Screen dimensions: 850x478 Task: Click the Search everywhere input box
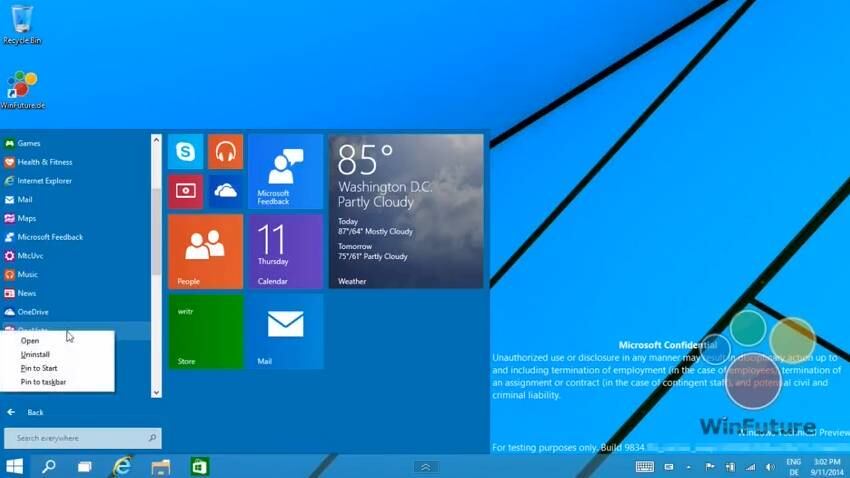coord(78,438)
